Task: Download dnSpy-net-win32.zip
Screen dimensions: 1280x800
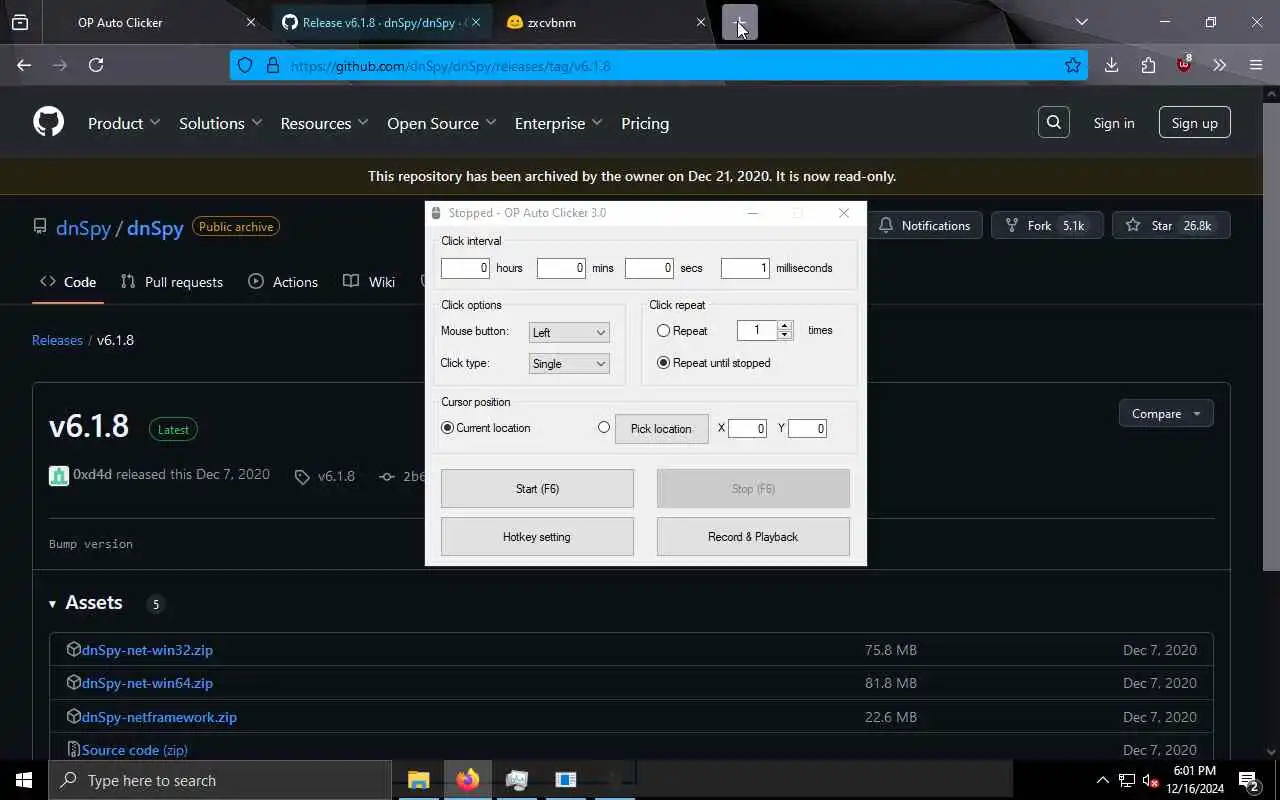Action: tap(147, 650)
